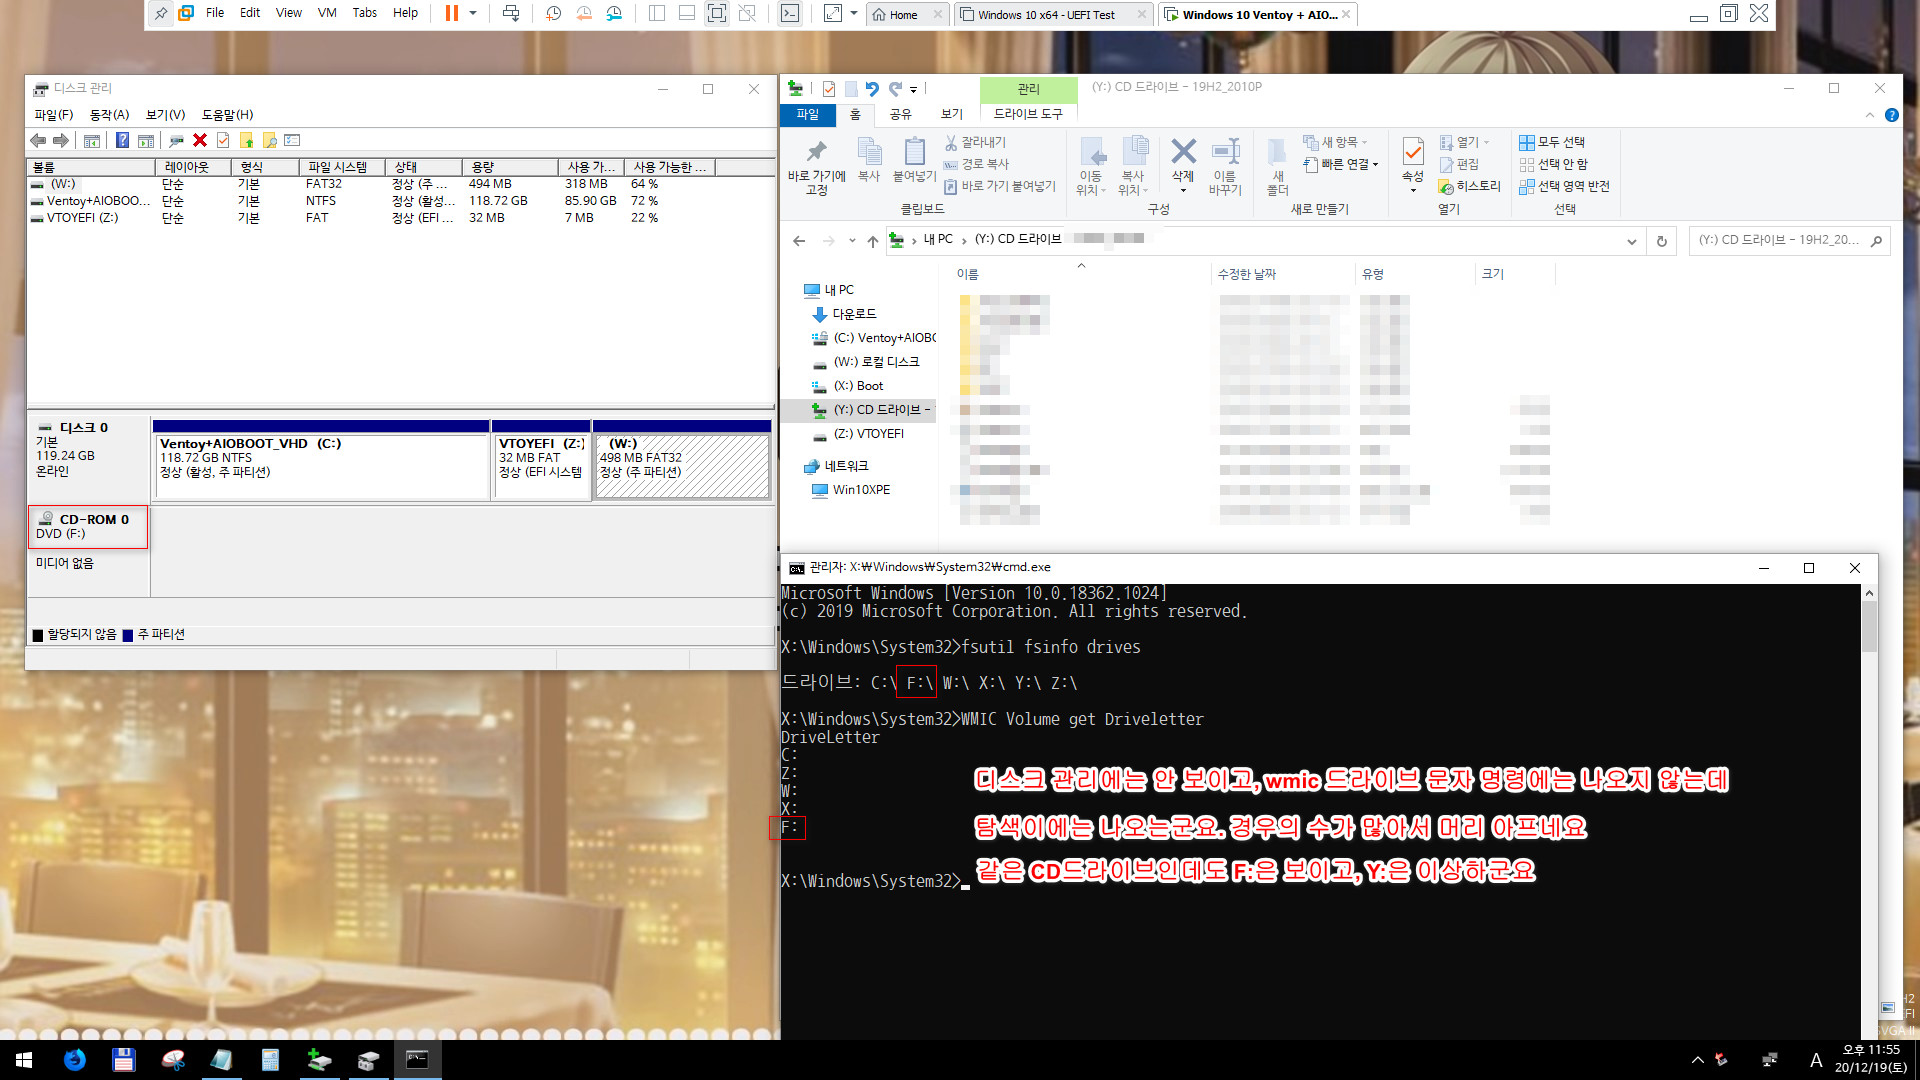The width and height of the screenshot is (1920, 1080).
Task: Open Windows Start menu
Action: point(24,1060)
